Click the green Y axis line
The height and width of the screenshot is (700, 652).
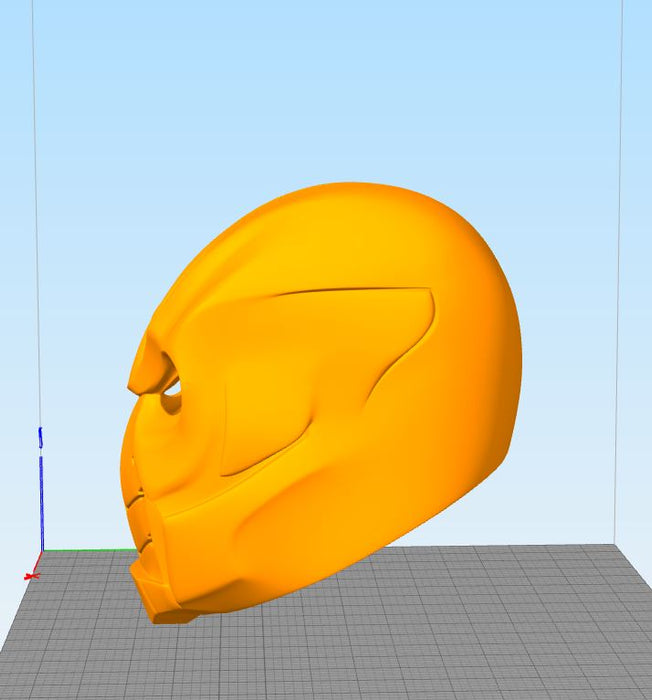(x=90, y=549)
